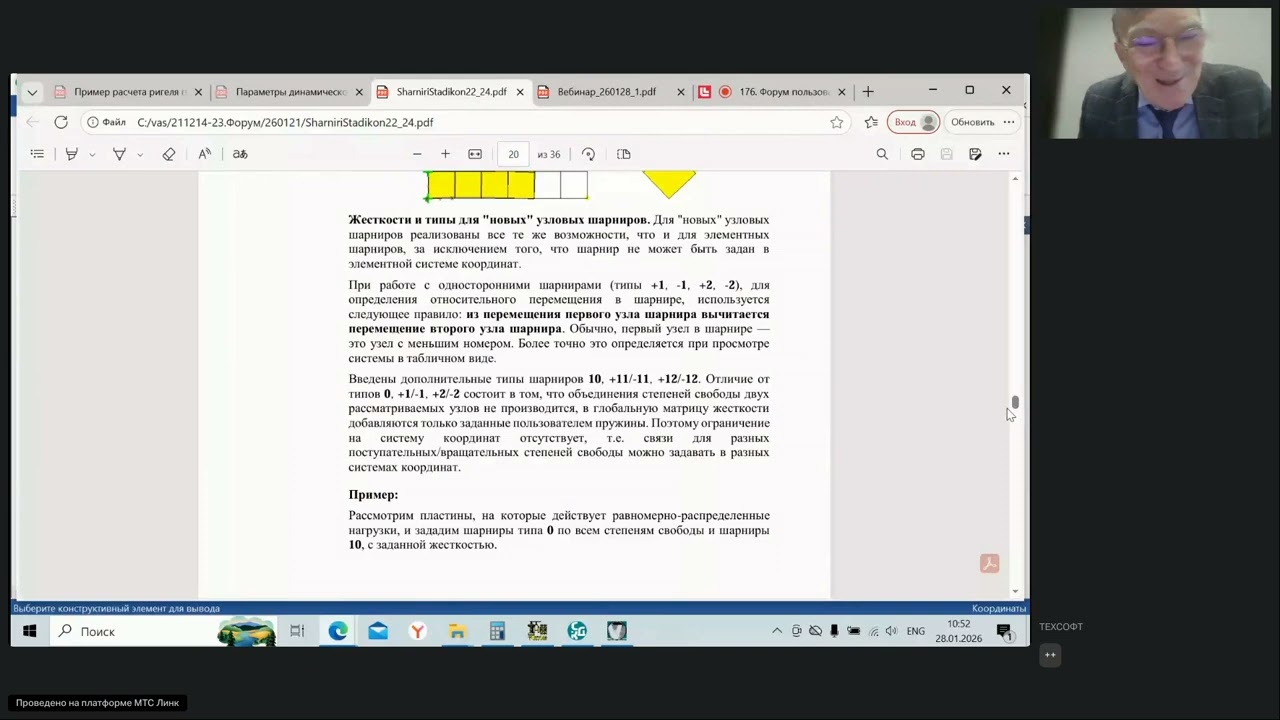Image resolution: width=1280 pixels, height=720 pixels.
Task: Click the Save as icon
Action: pyautogui.click(x=975, y=154)
